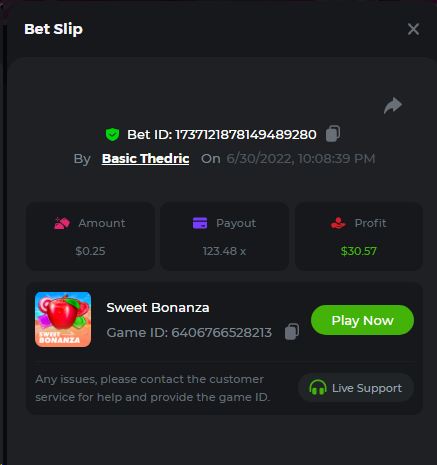Close the Bet Slip dialog
Screen dimensions: 437x465
click(x=413, y=29)
